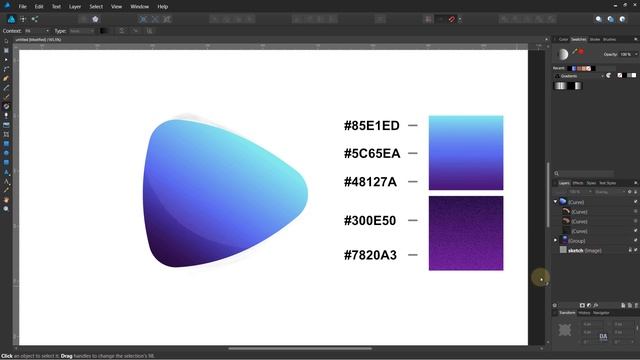Add new layer icon in Layers panel

623,305
